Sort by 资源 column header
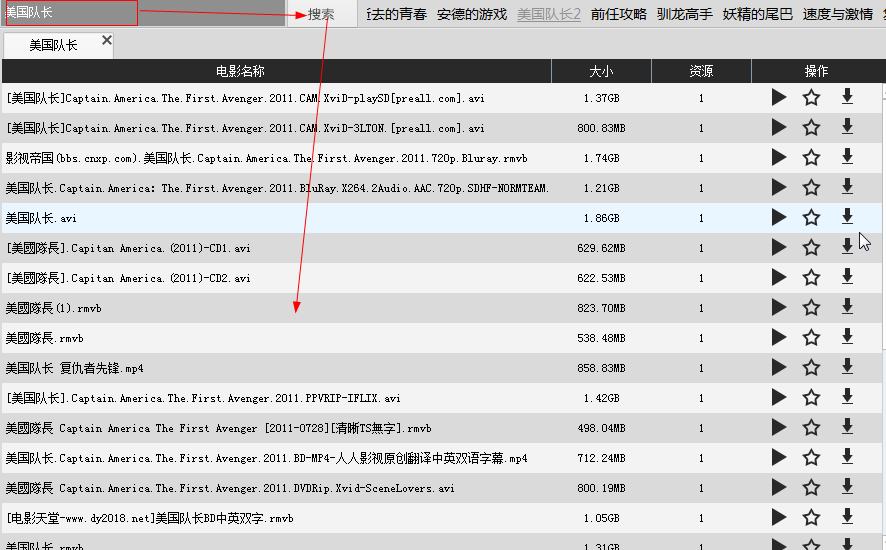Image resolution: width=886 pixels, height=550 pixels. [701, 71]
